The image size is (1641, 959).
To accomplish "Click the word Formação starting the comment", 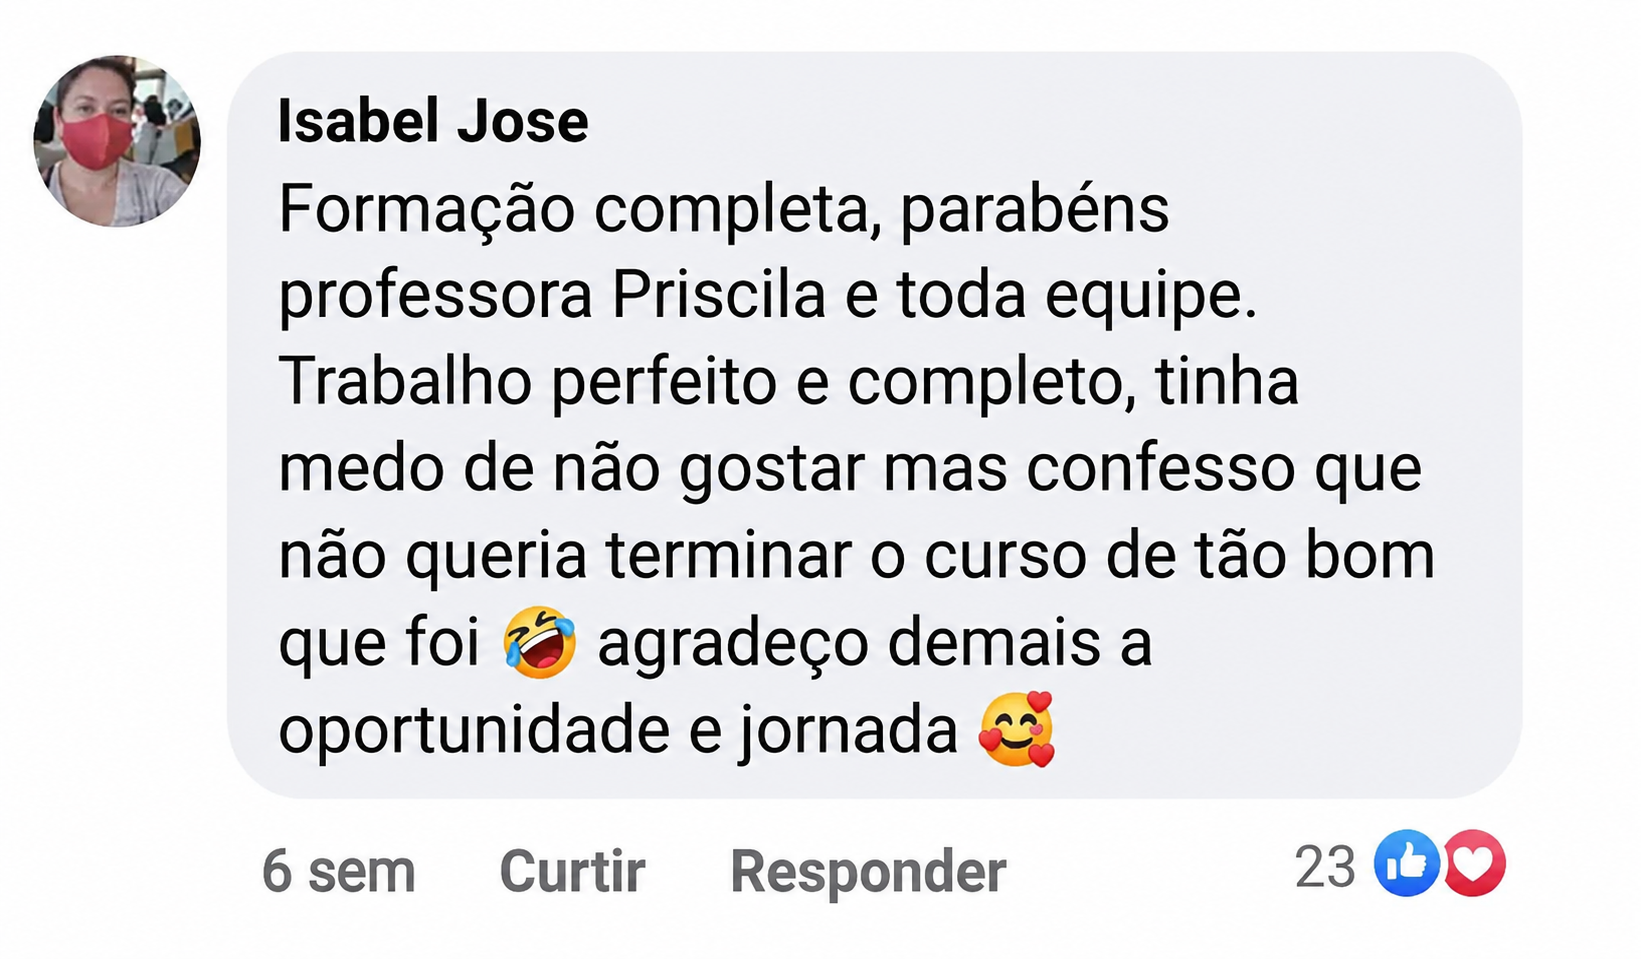I will (x=427, y=209).
